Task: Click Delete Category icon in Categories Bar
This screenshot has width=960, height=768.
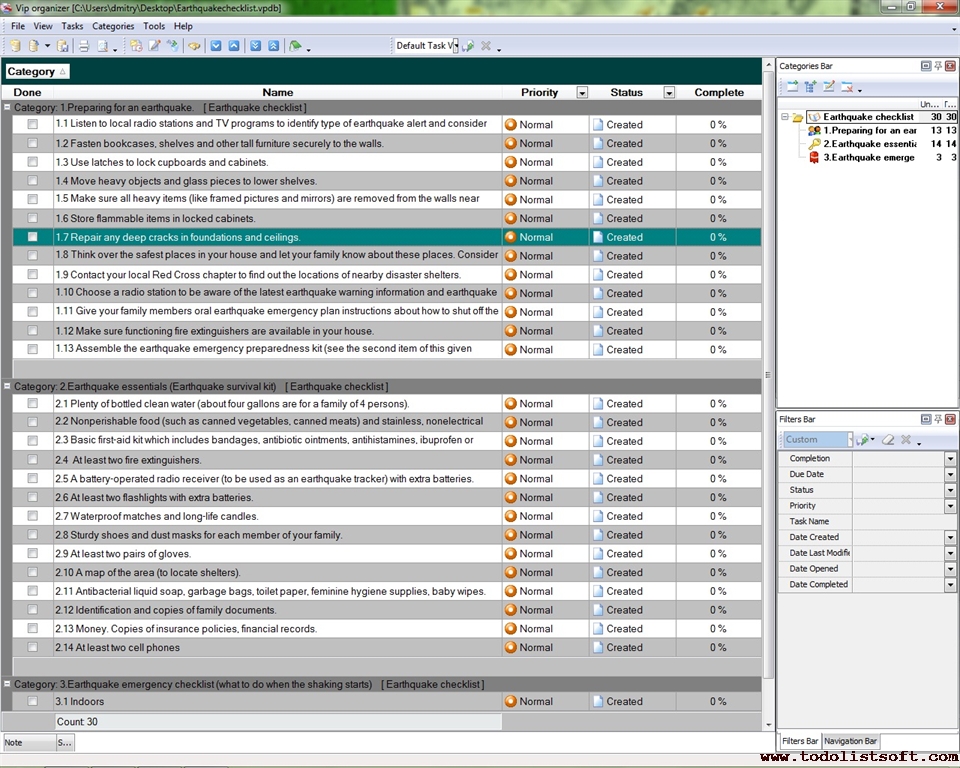Action: click(847, 87)
